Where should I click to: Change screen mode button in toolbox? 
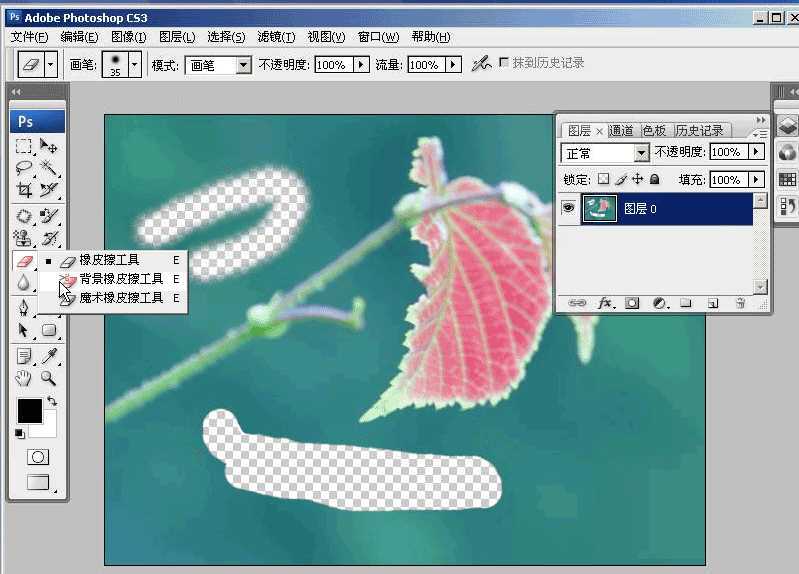(38, 482)
